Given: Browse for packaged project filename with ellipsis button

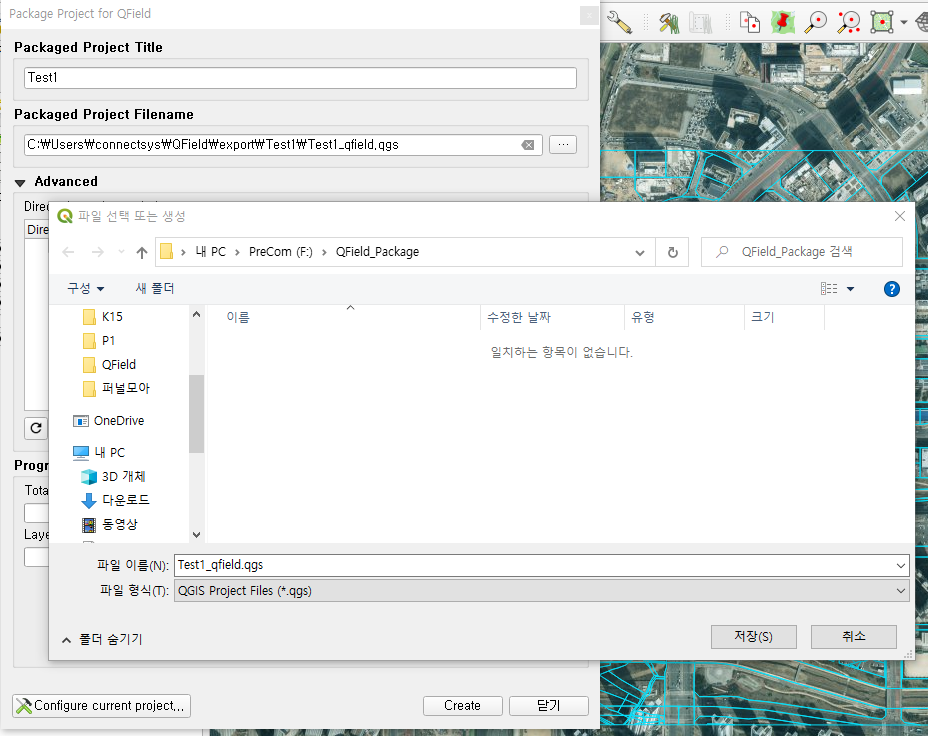Looking at the screenshot, I should [563, 144].
